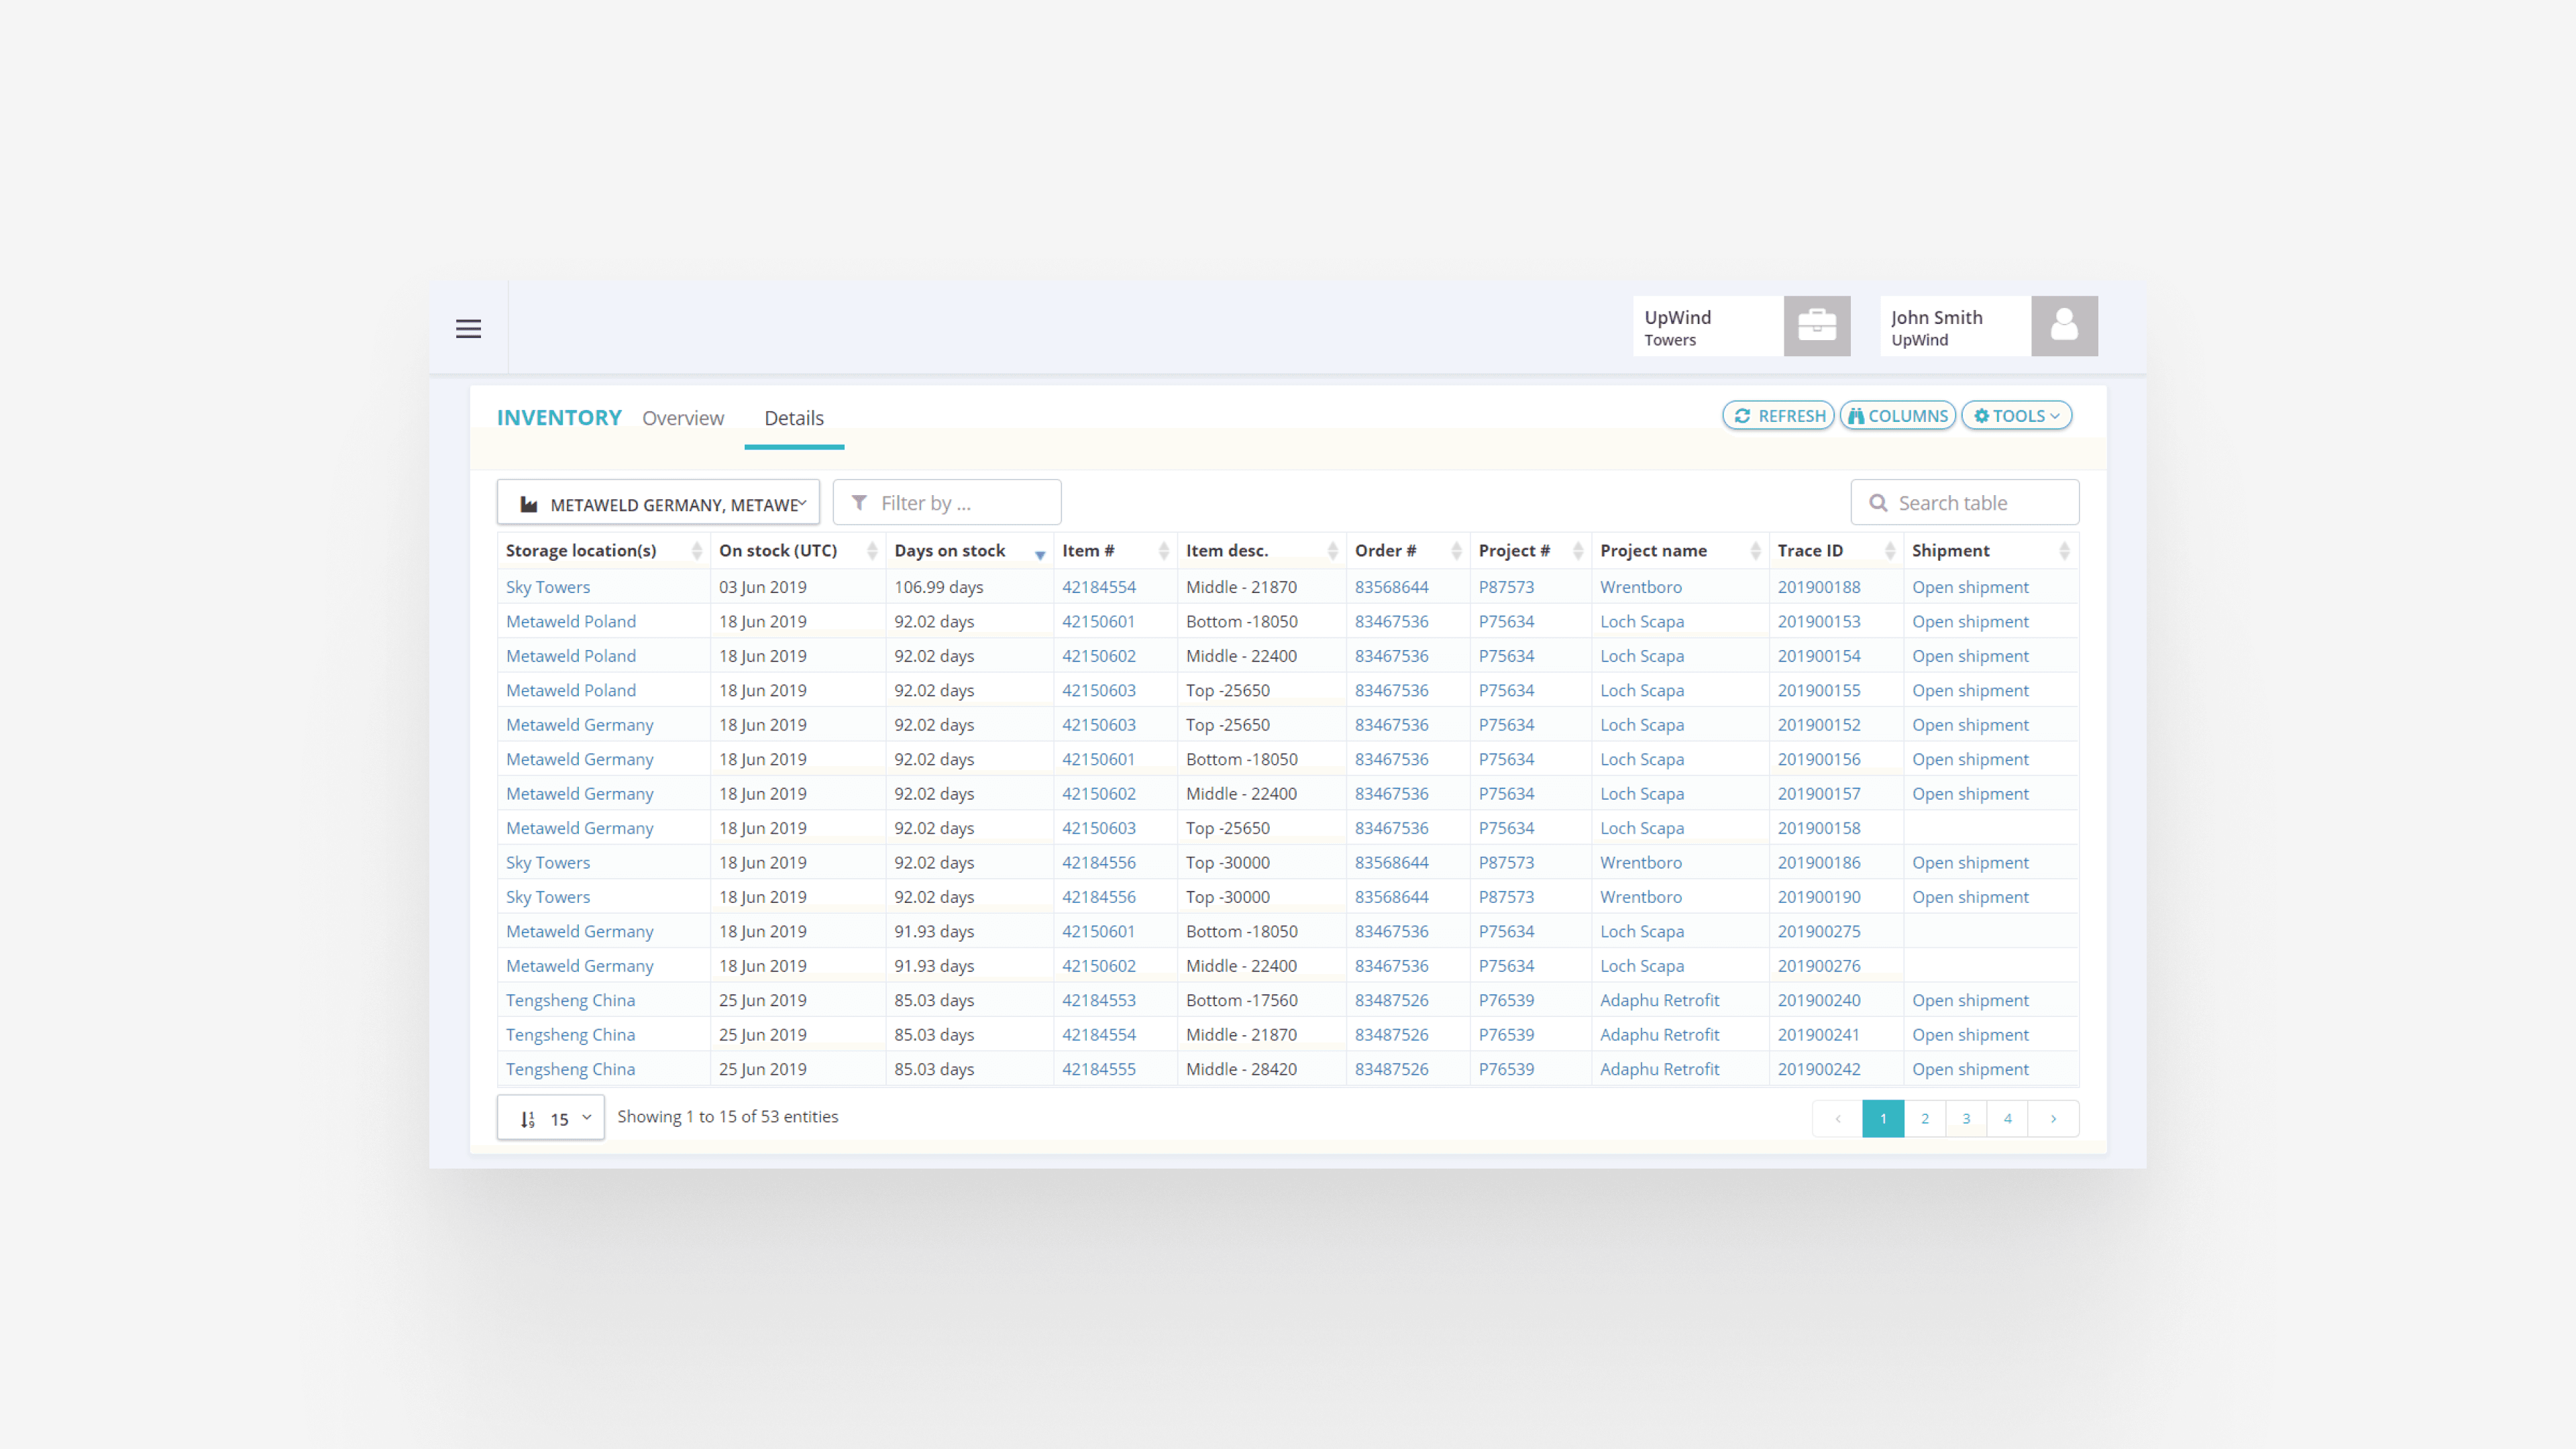
Task: Change the 15 rows per page selector
Action: 551,1119
